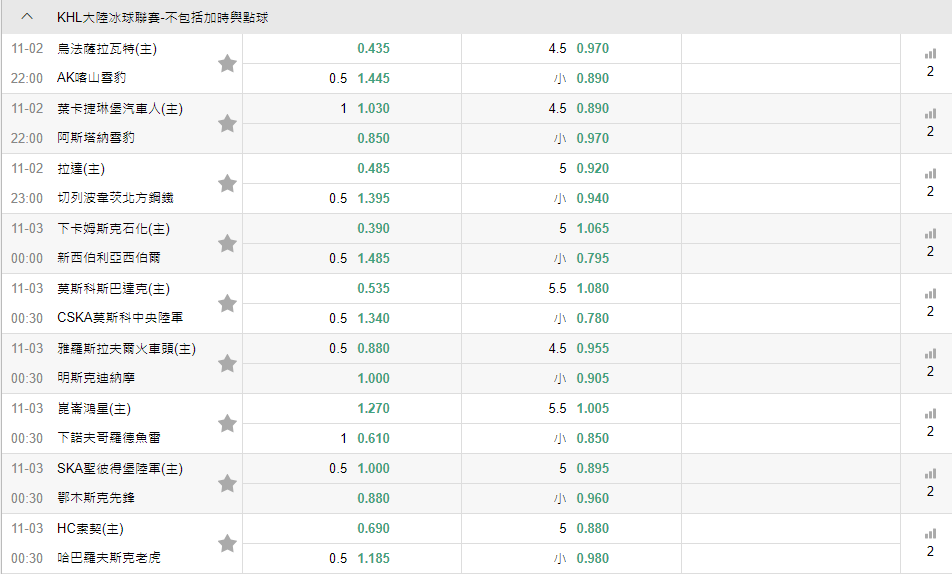Favorite the 雅羅斯拉夫爾火車頭 match star

coord(227,363)
